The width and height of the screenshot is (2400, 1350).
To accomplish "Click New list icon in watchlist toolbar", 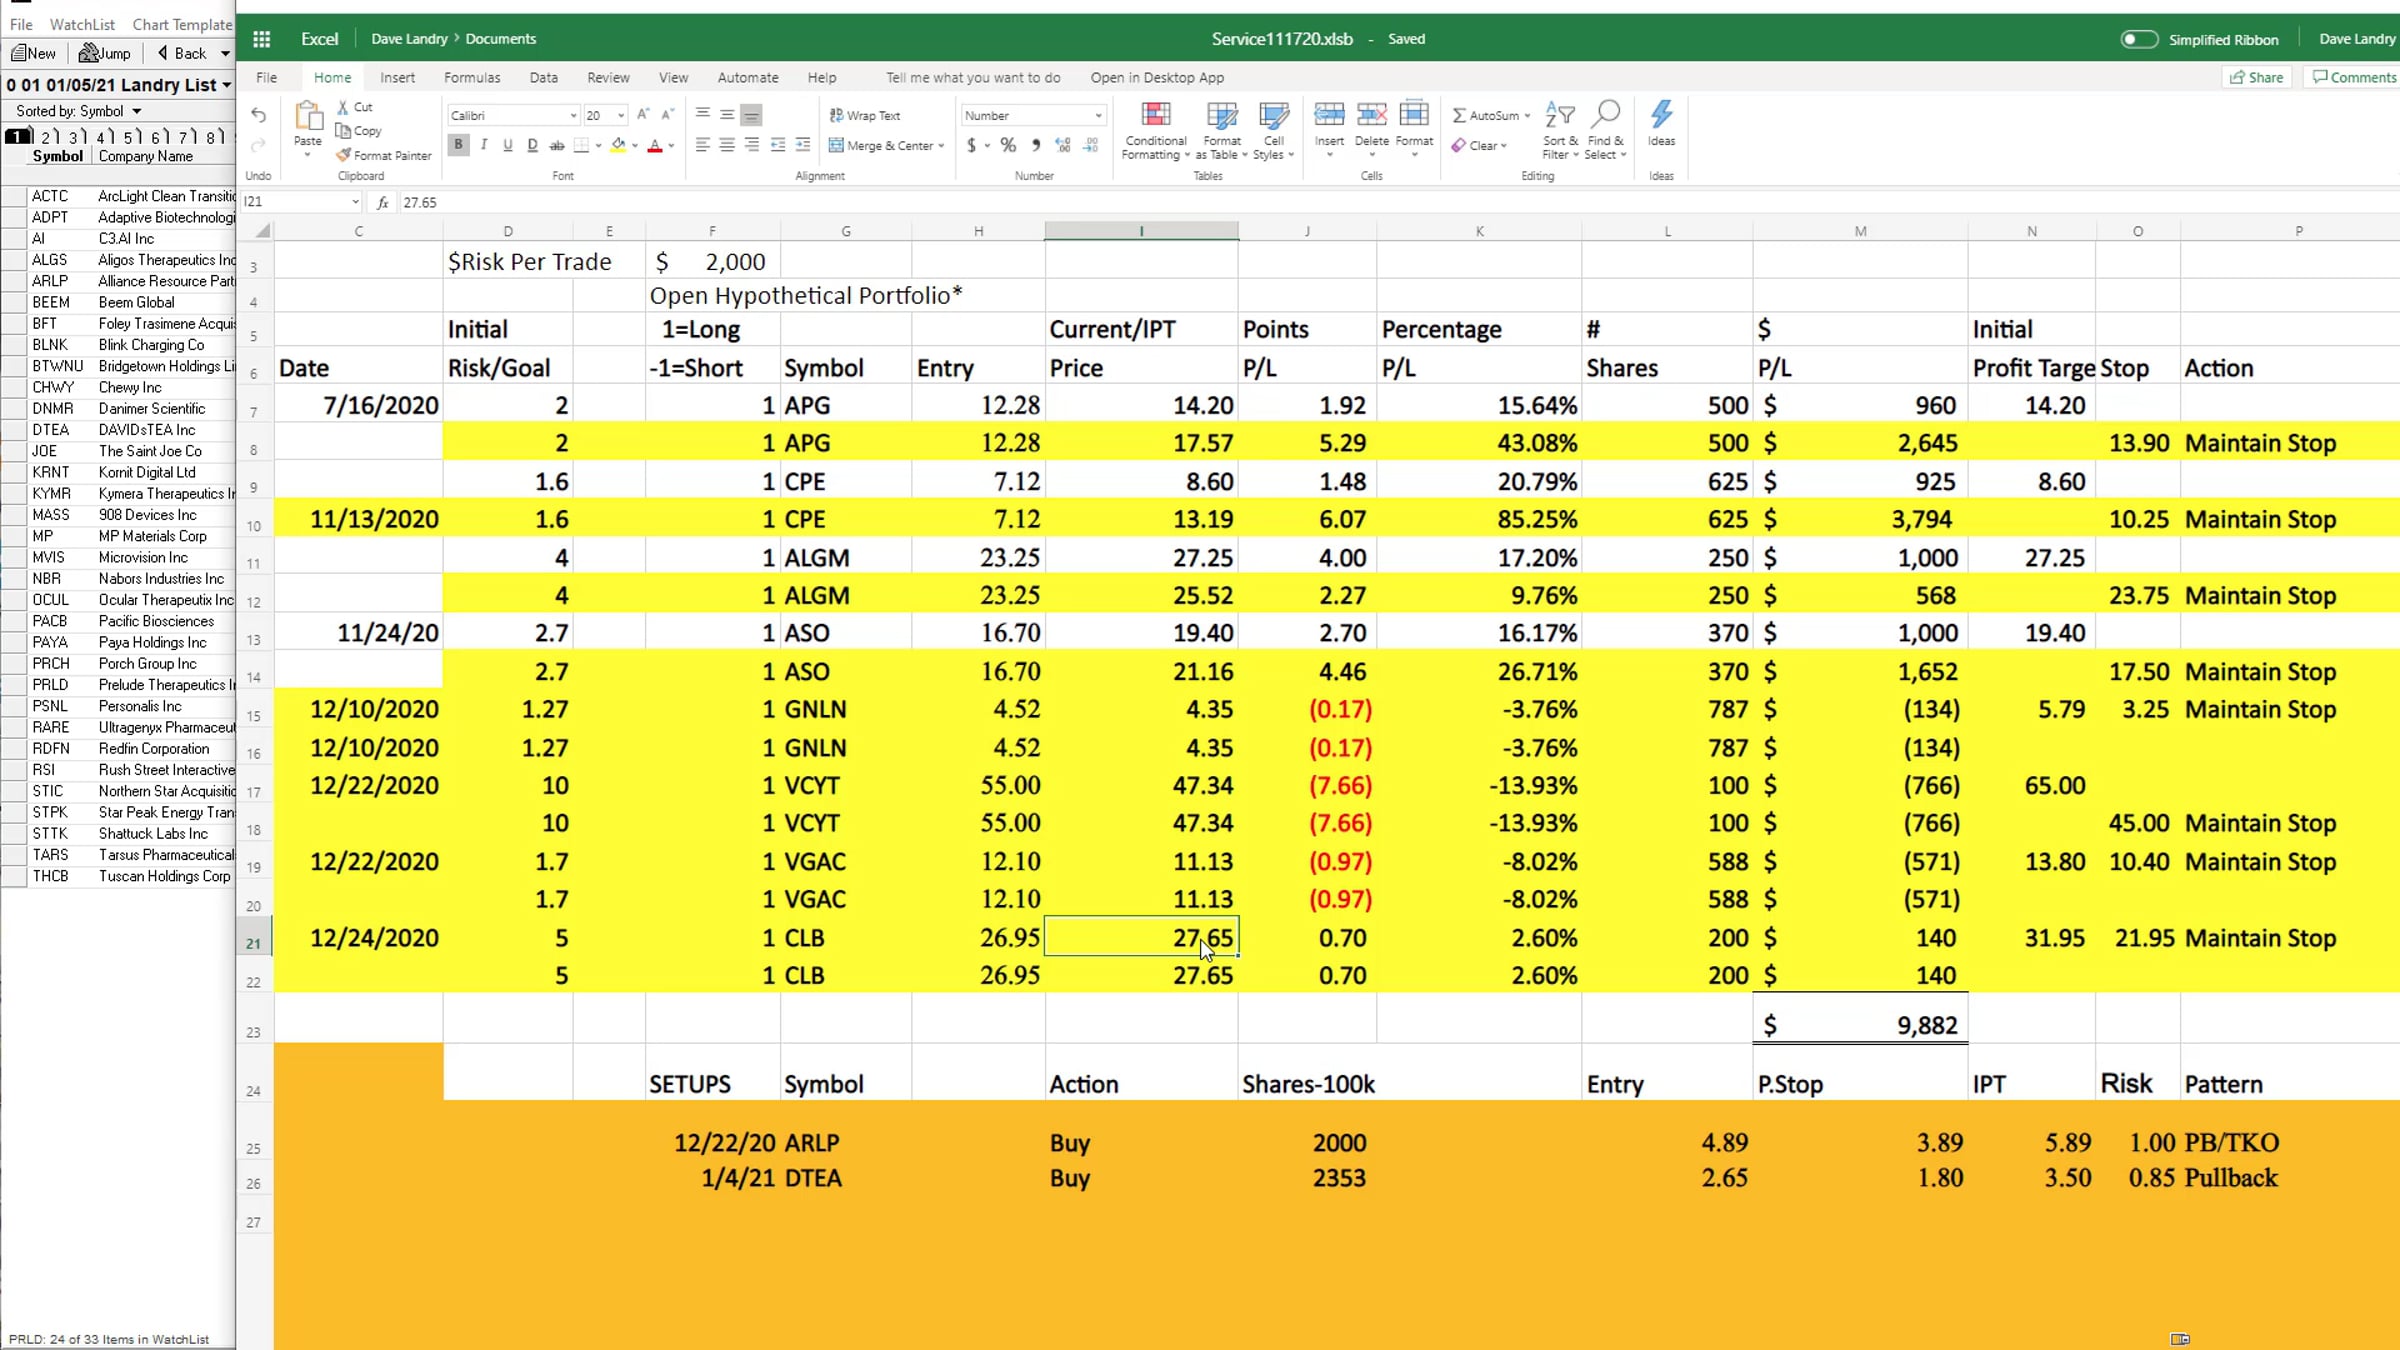I will [34, 53].
